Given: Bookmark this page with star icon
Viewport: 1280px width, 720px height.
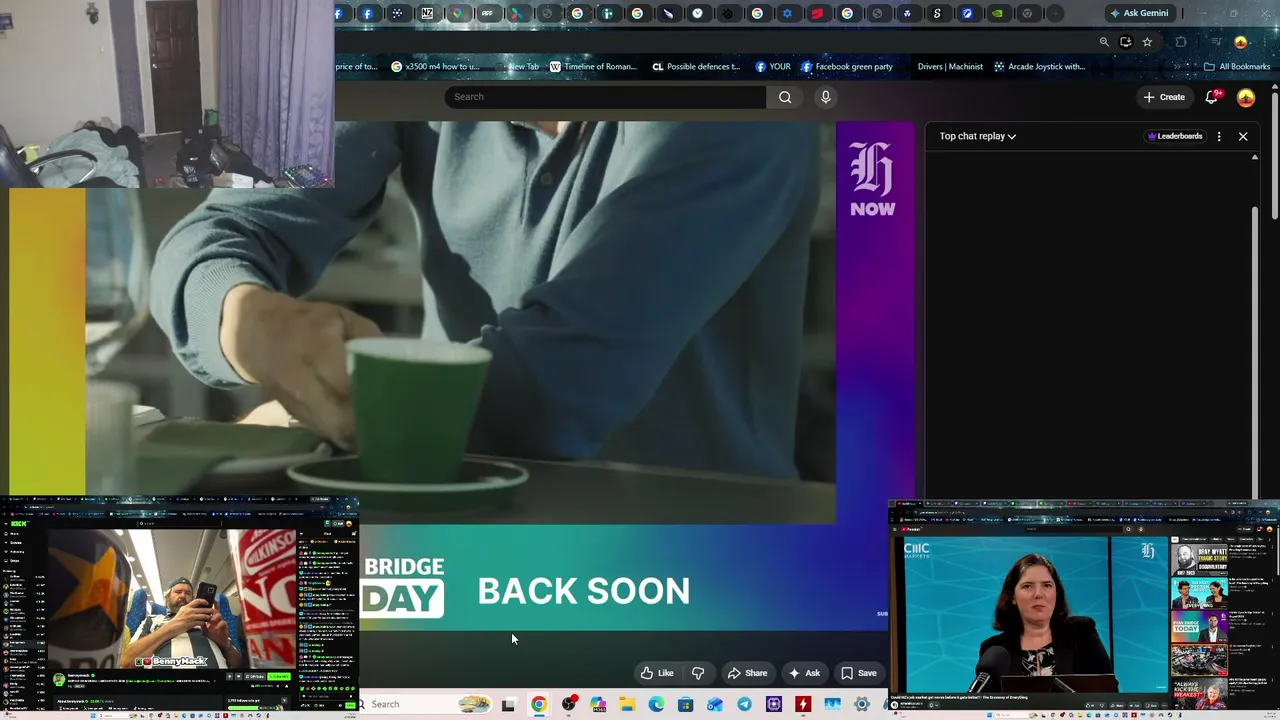Looking at the screenshot, I should pos(1147,42).
